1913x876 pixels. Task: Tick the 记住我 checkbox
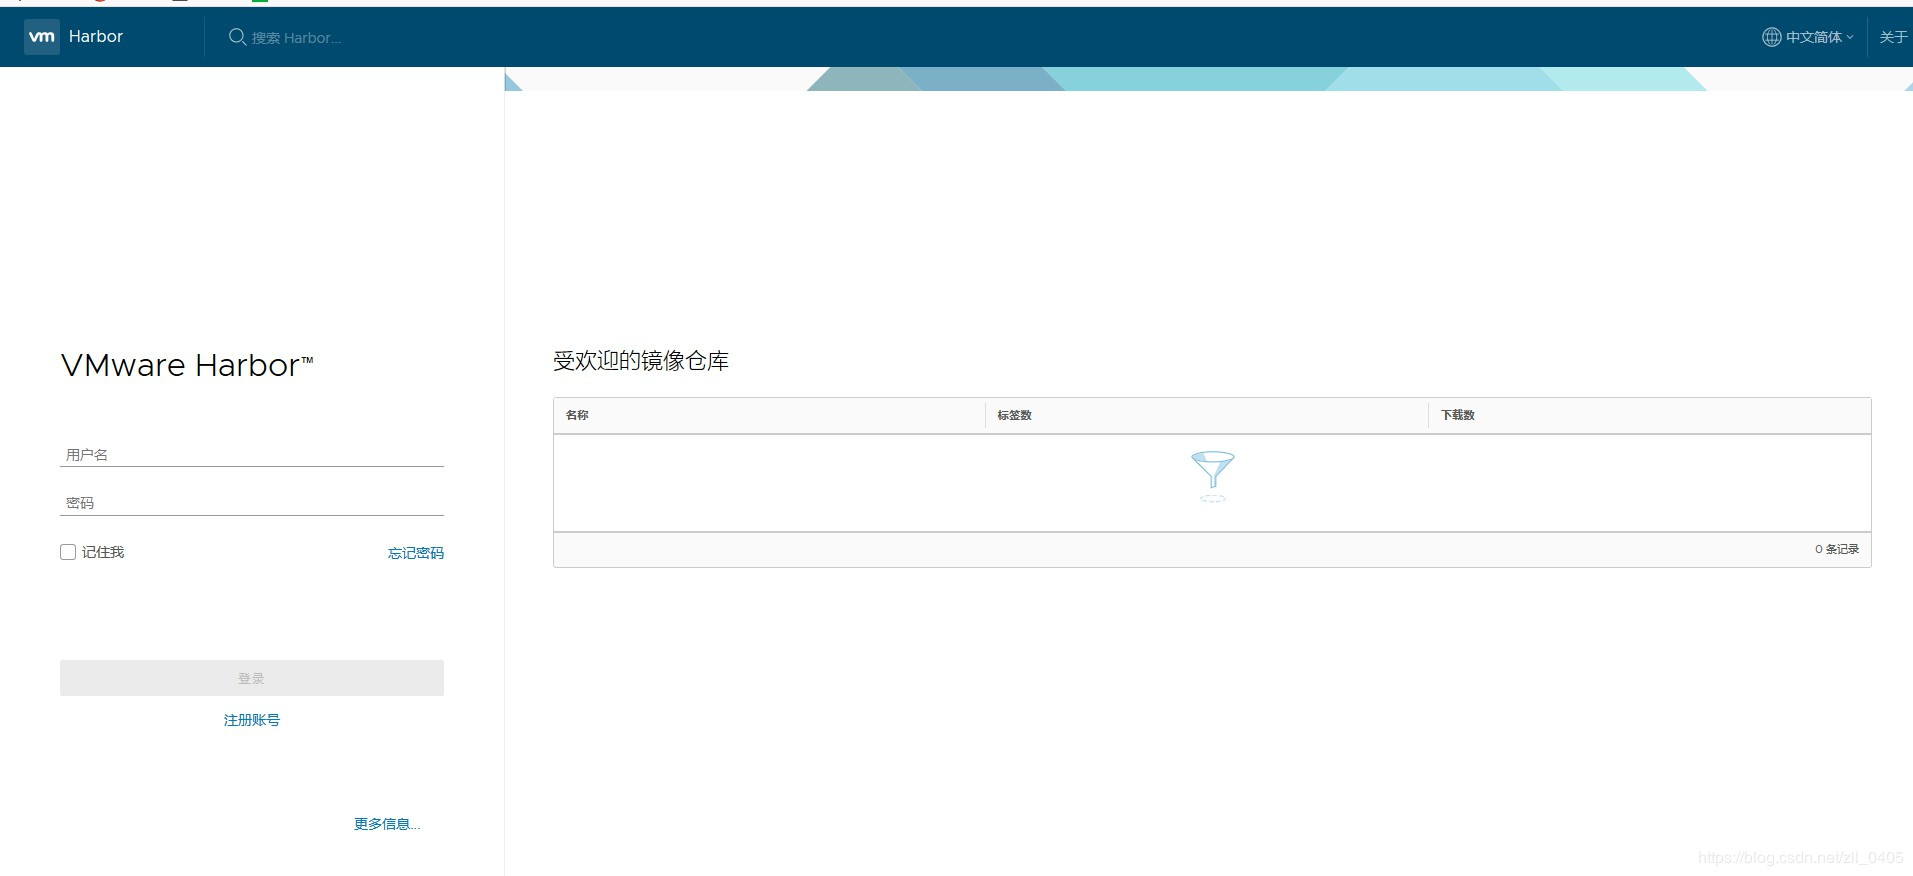point(68,552)
